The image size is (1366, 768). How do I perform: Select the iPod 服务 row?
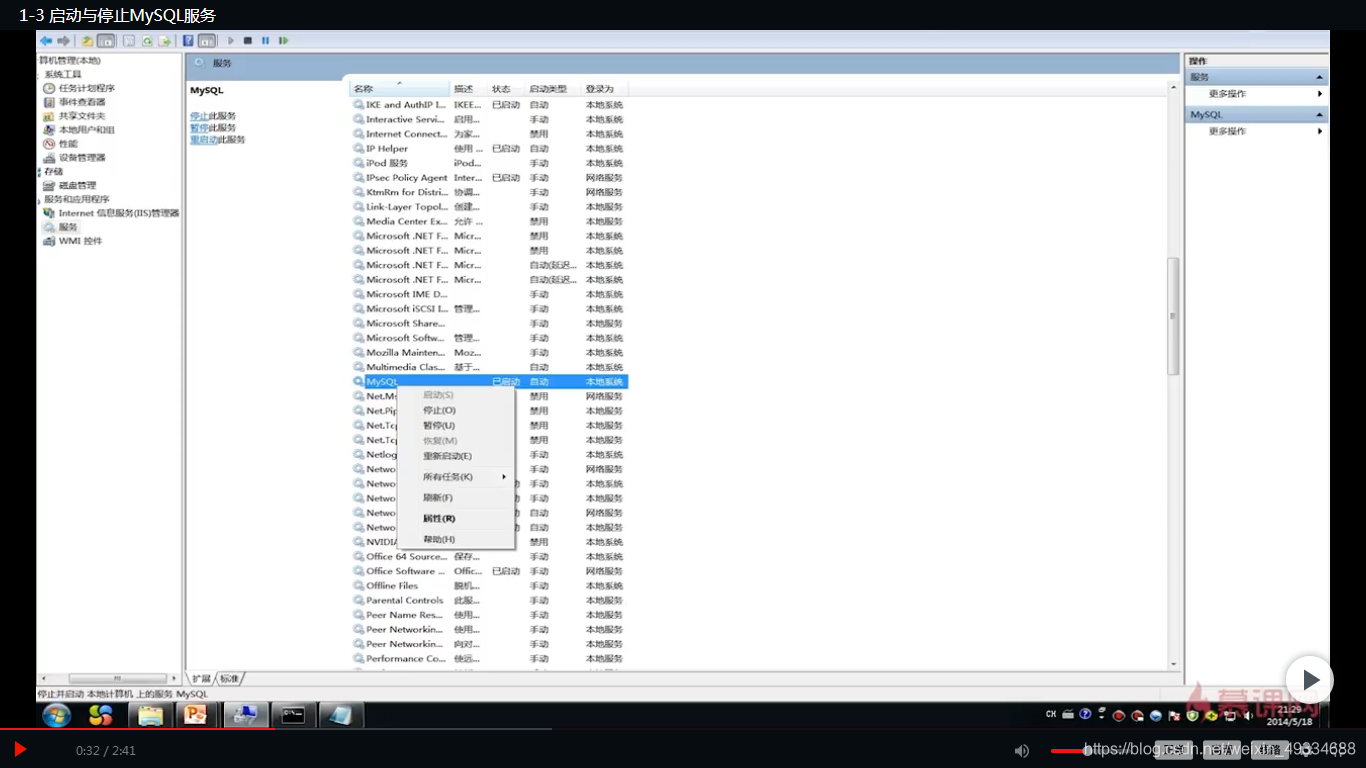click(490, 163)
